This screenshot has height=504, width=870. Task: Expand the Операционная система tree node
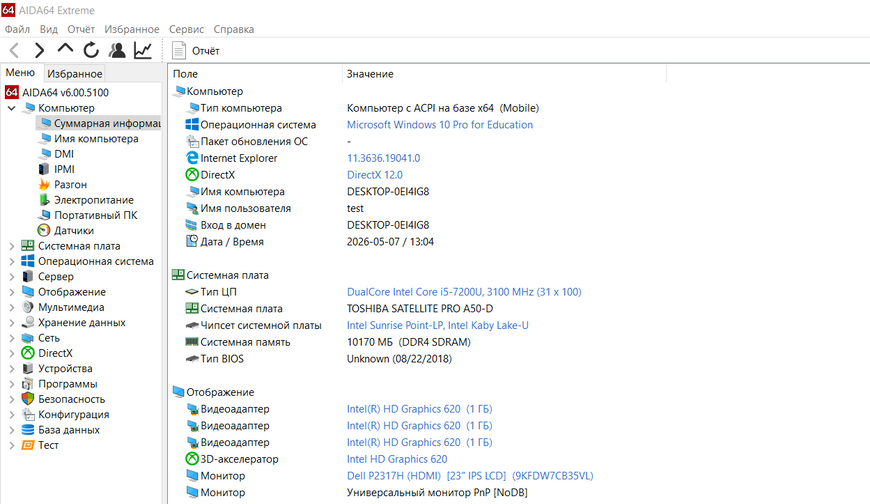(x=12, y=261)
